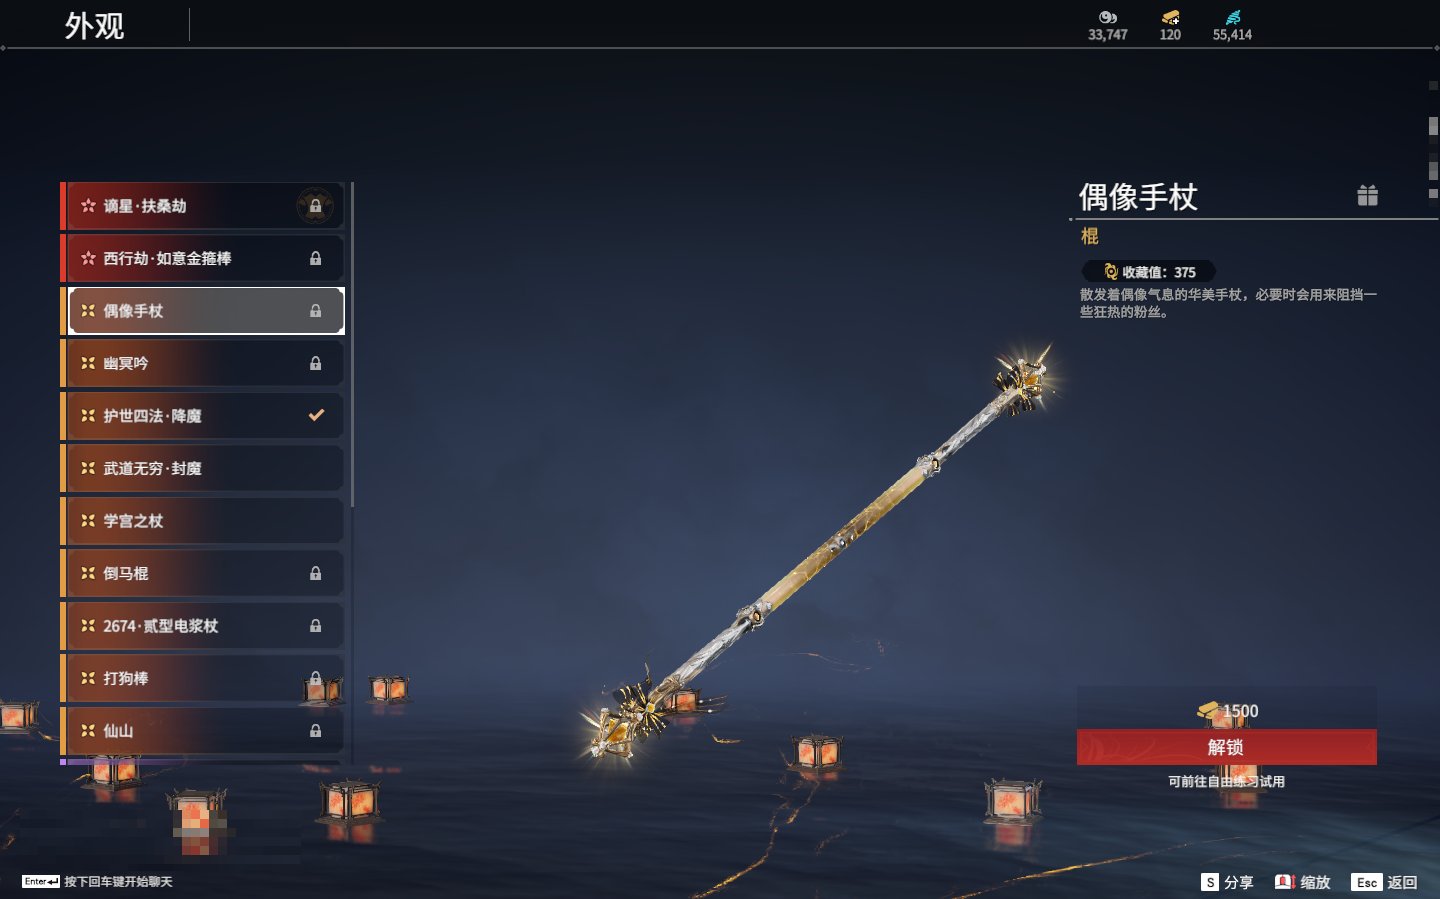Click the skin list scrollbar

pyautogui.click(x=353, y=345)
